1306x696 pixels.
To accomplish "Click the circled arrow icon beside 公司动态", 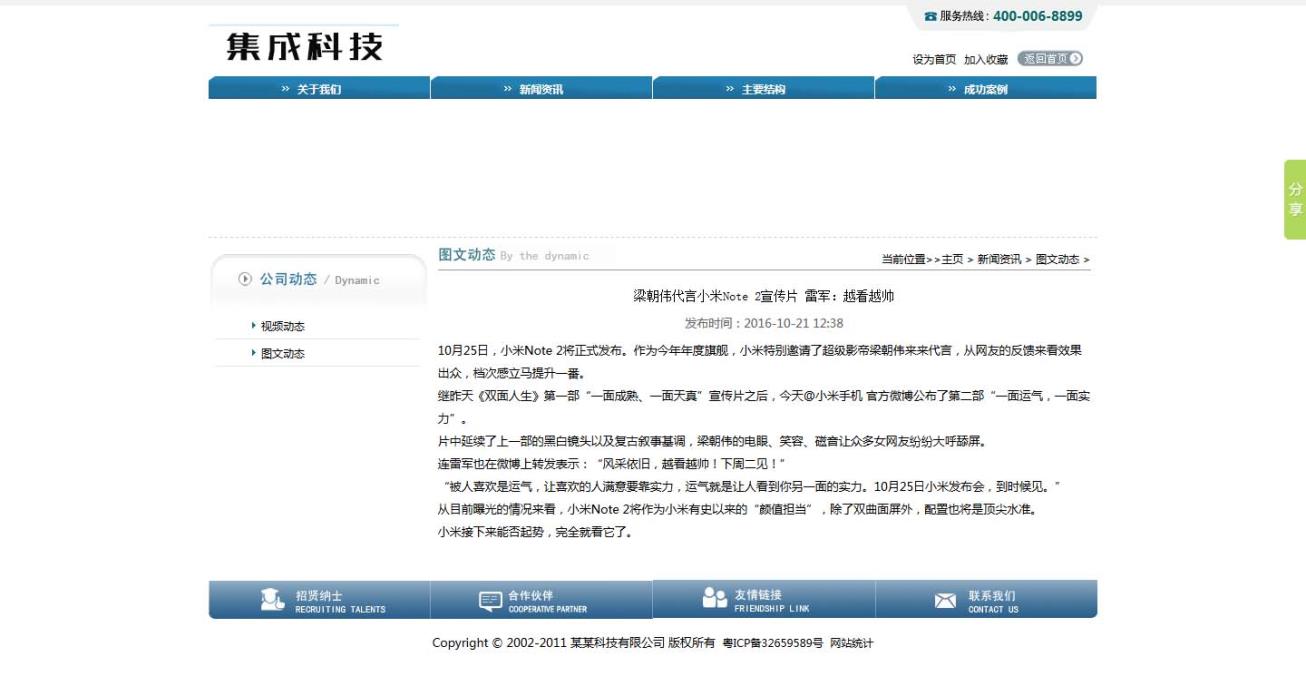I will coord(245,279).
